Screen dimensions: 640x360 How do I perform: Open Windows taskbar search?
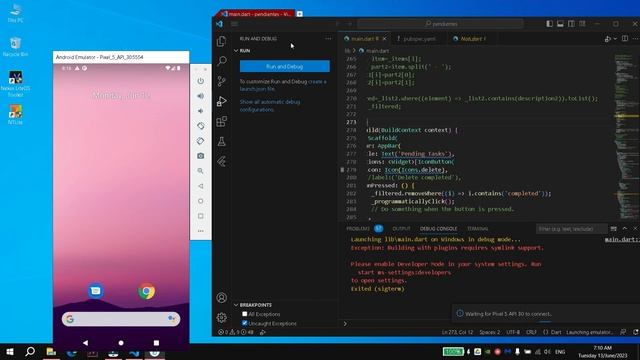point(30,352)
